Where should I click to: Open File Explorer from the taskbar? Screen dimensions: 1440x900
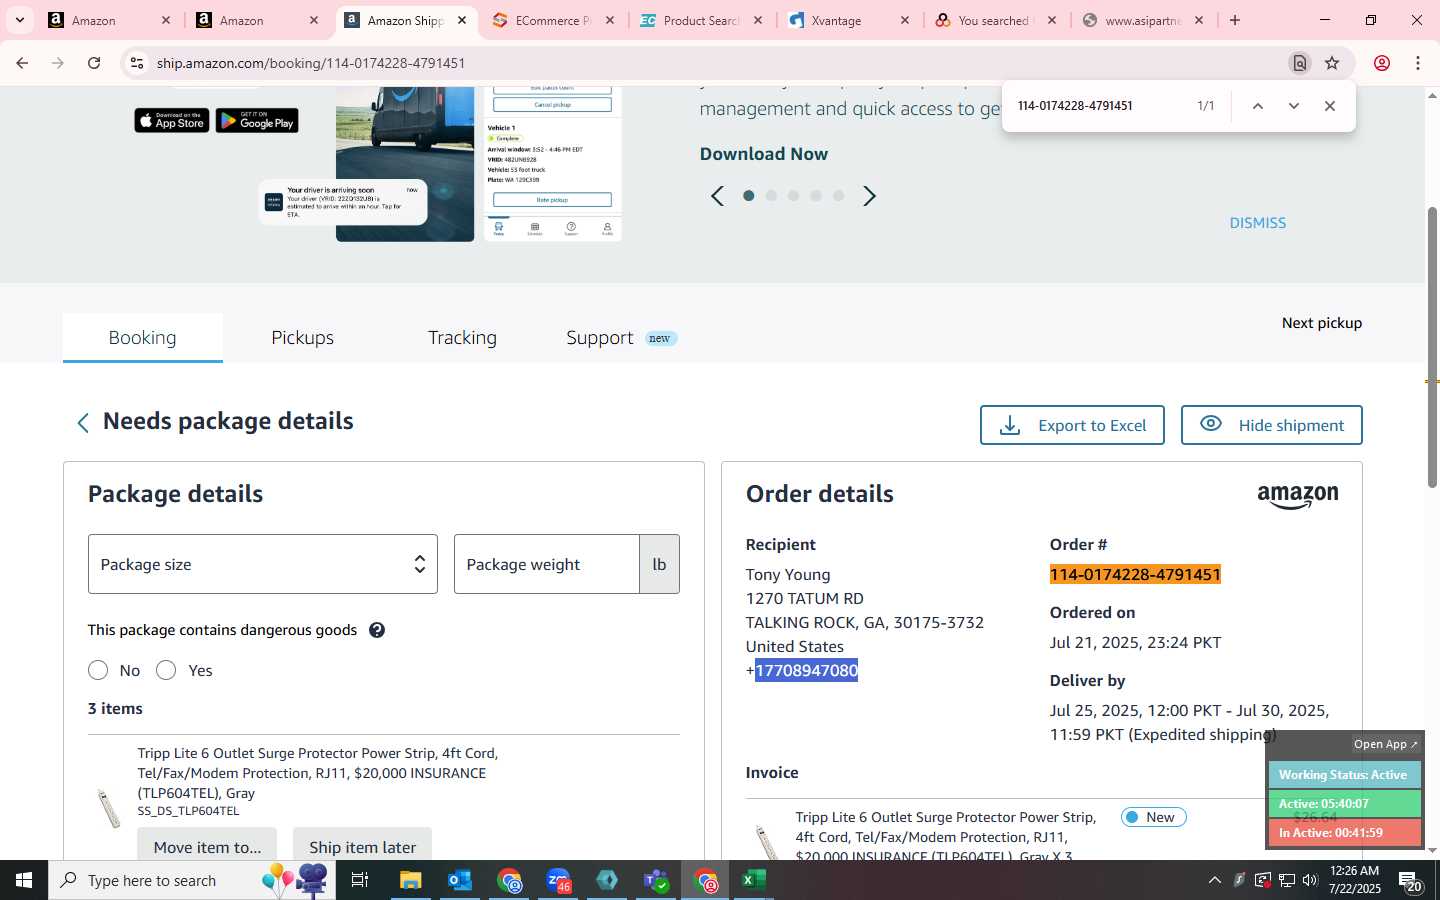411,880
